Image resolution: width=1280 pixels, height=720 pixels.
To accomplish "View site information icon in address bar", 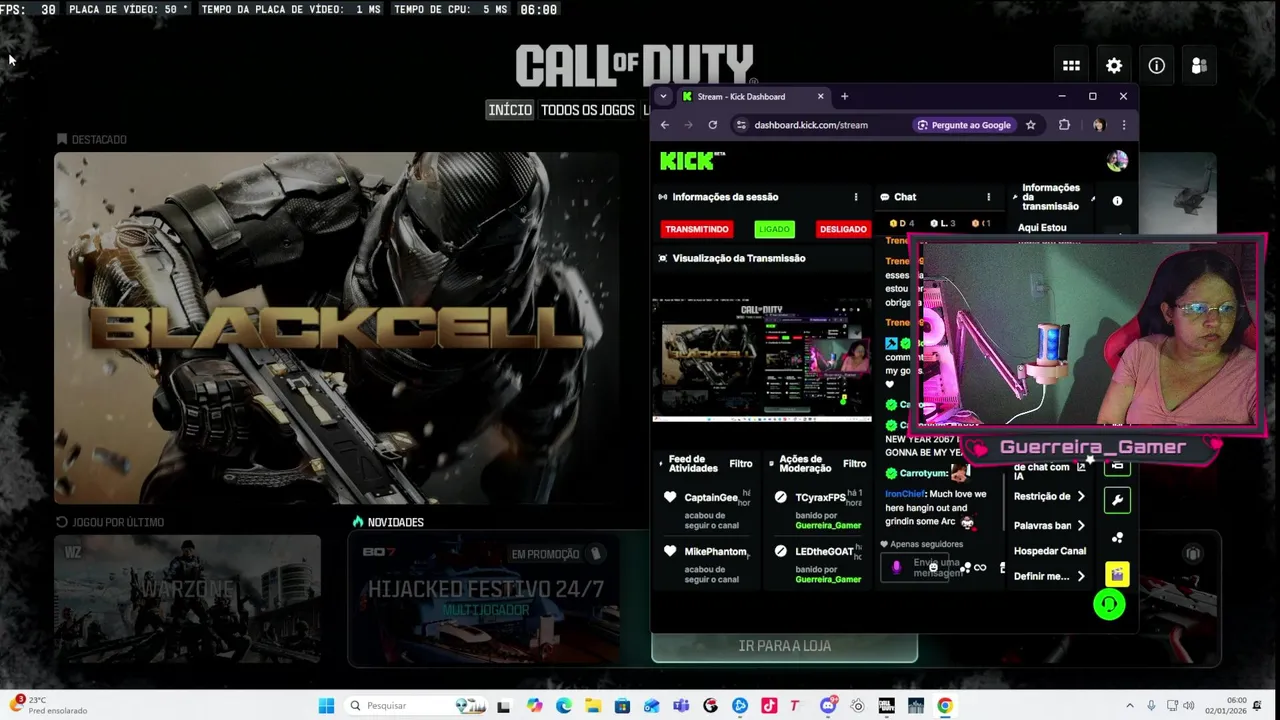I will tap(741, 125).
